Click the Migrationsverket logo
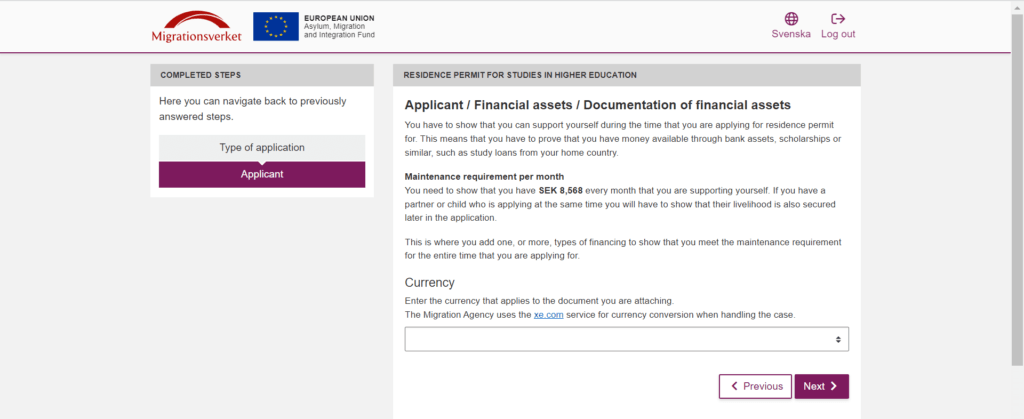 pyautogui.click(x=197, y=27)
